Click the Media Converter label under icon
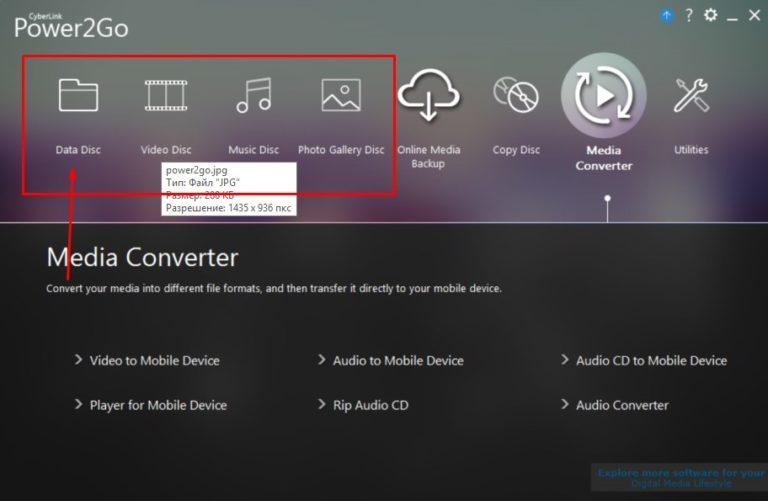The height and width of the screenshot is (501, 768). 603,158
